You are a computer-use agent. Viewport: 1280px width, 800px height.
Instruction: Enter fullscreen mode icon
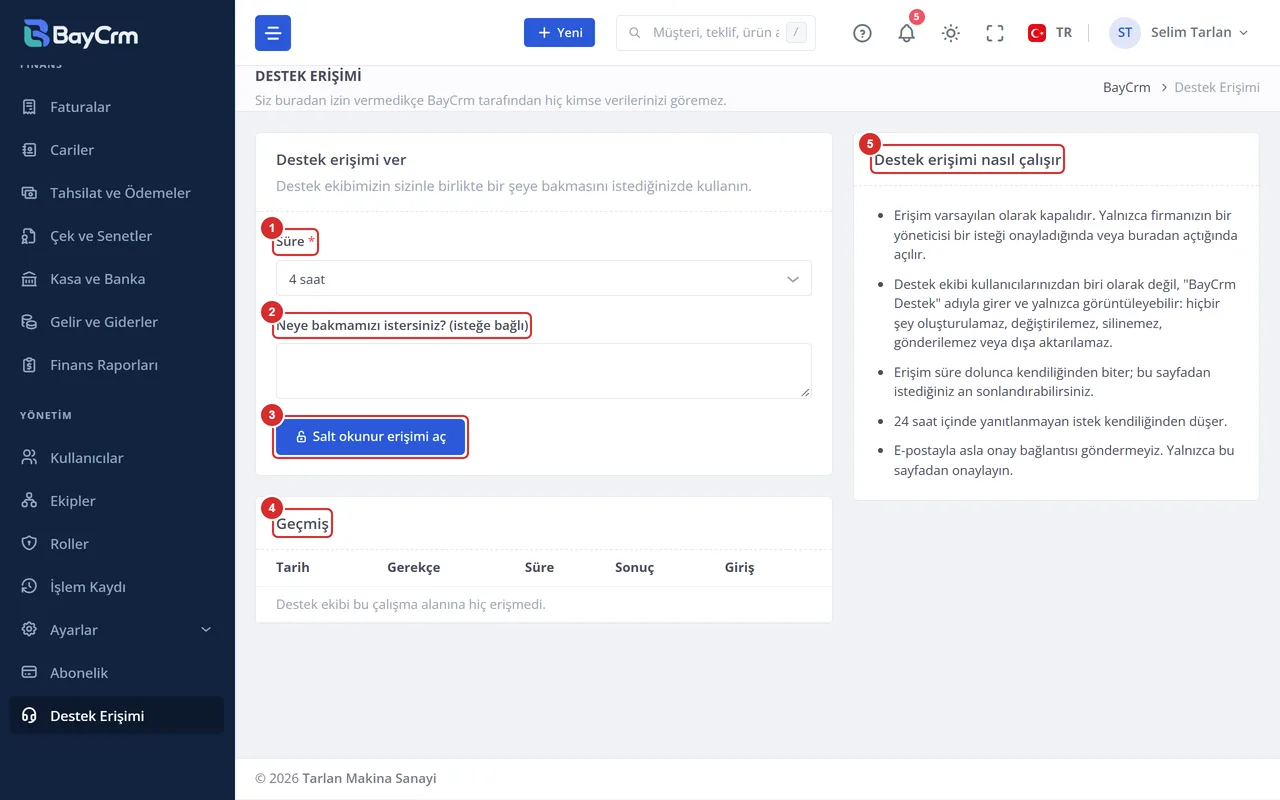(995, 33)
